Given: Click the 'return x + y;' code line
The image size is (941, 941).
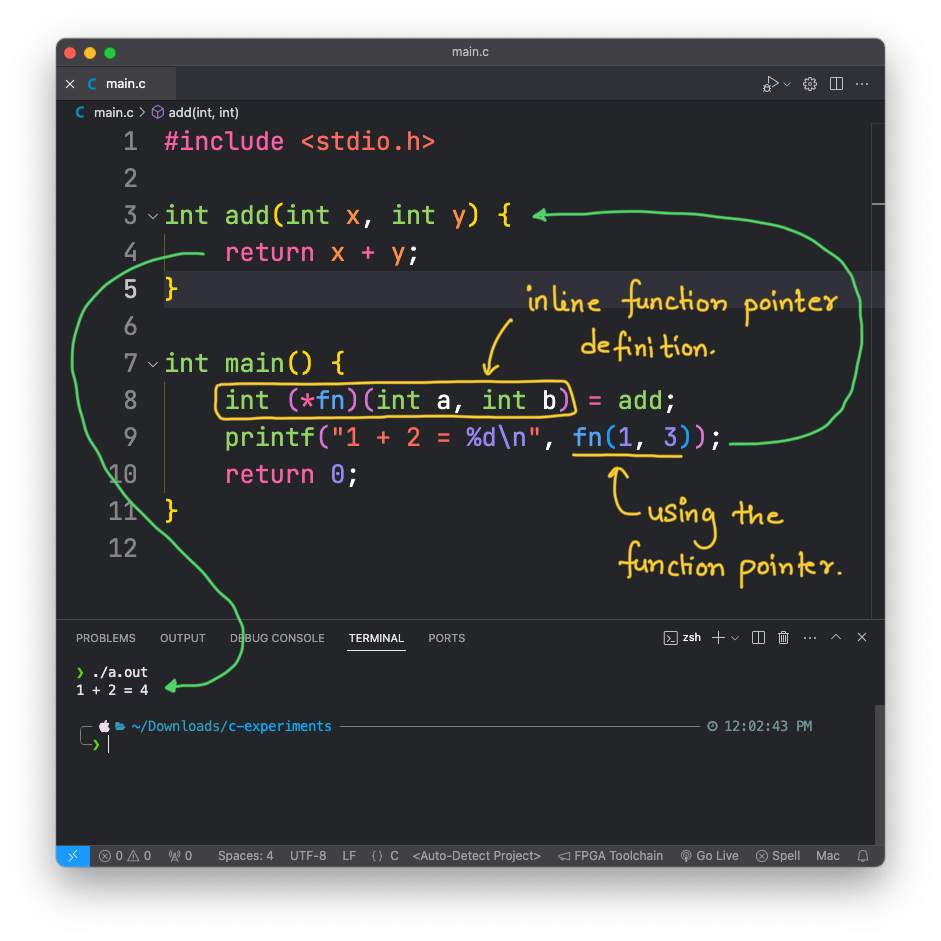Looking at the screenshot, I should click(321, 253).
